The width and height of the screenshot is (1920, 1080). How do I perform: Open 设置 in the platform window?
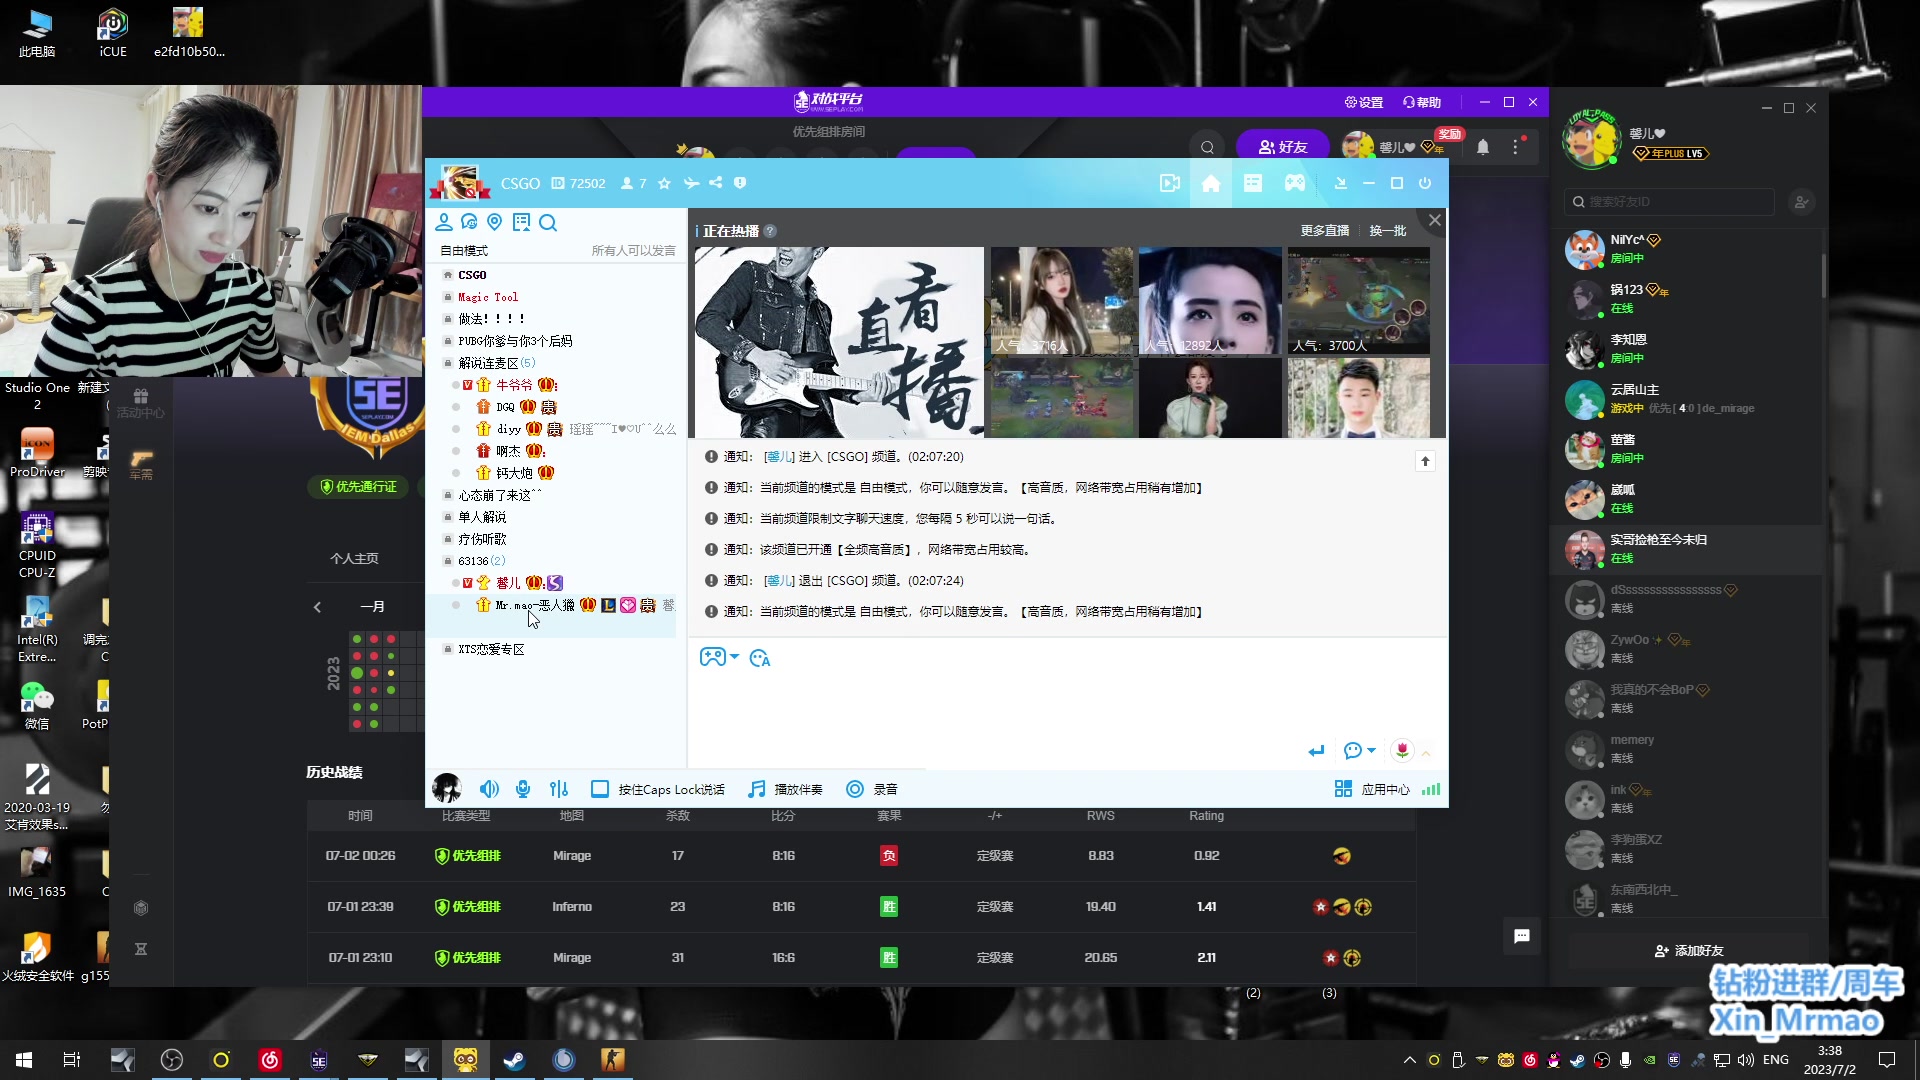(x=1363, y=102)
